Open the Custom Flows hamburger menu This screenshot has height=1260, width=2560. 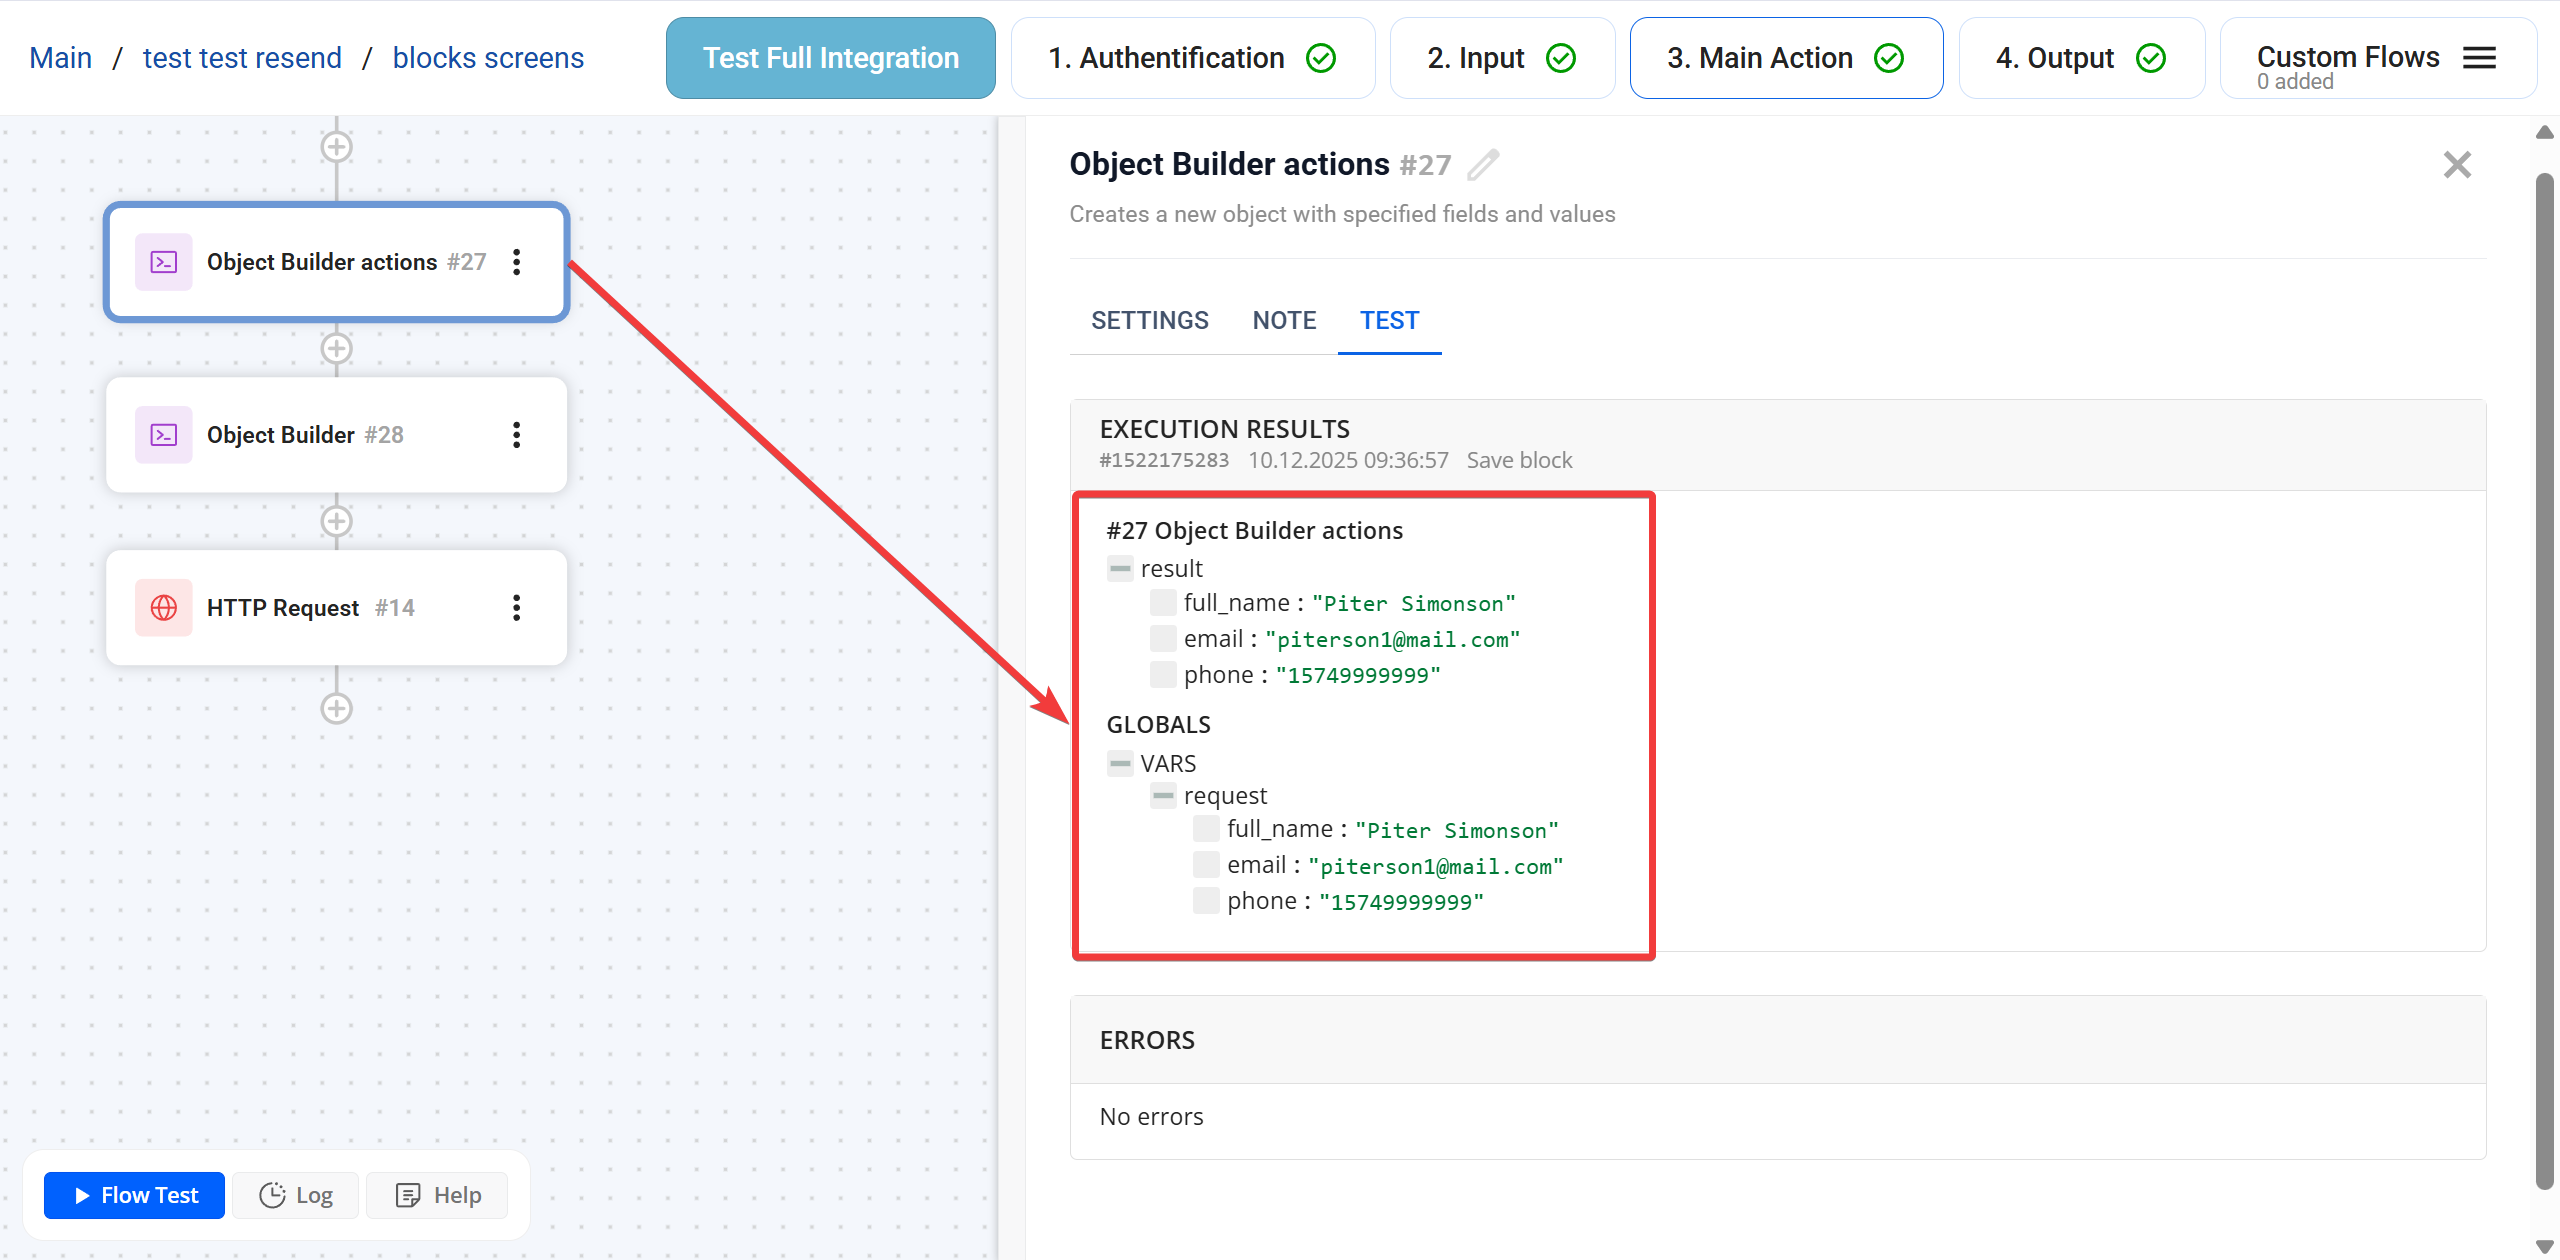(x=2479, y=58)
